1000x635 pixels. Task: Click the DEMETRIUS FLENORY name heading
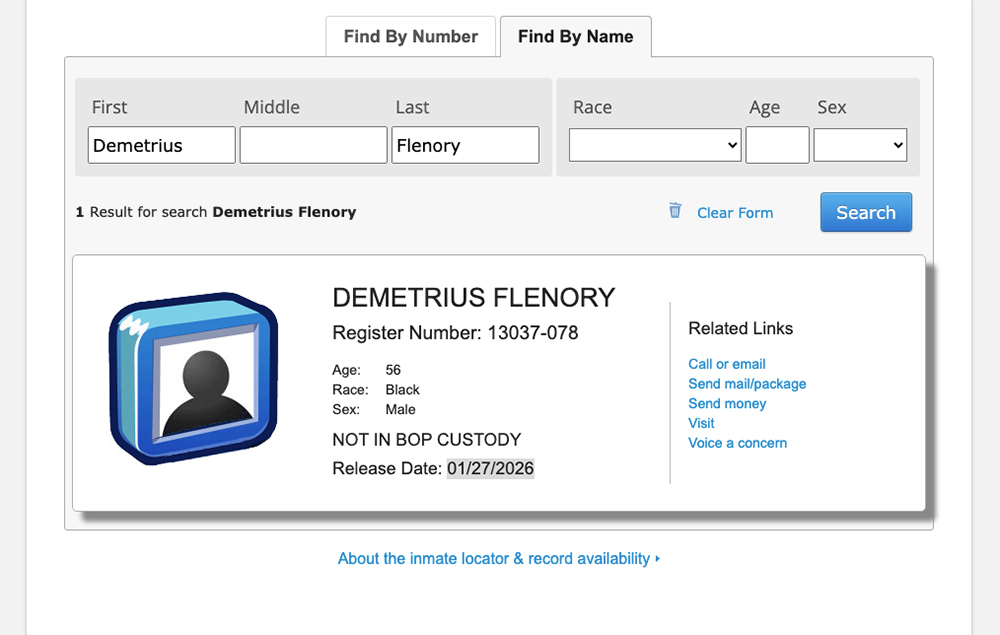pos(474,297)
